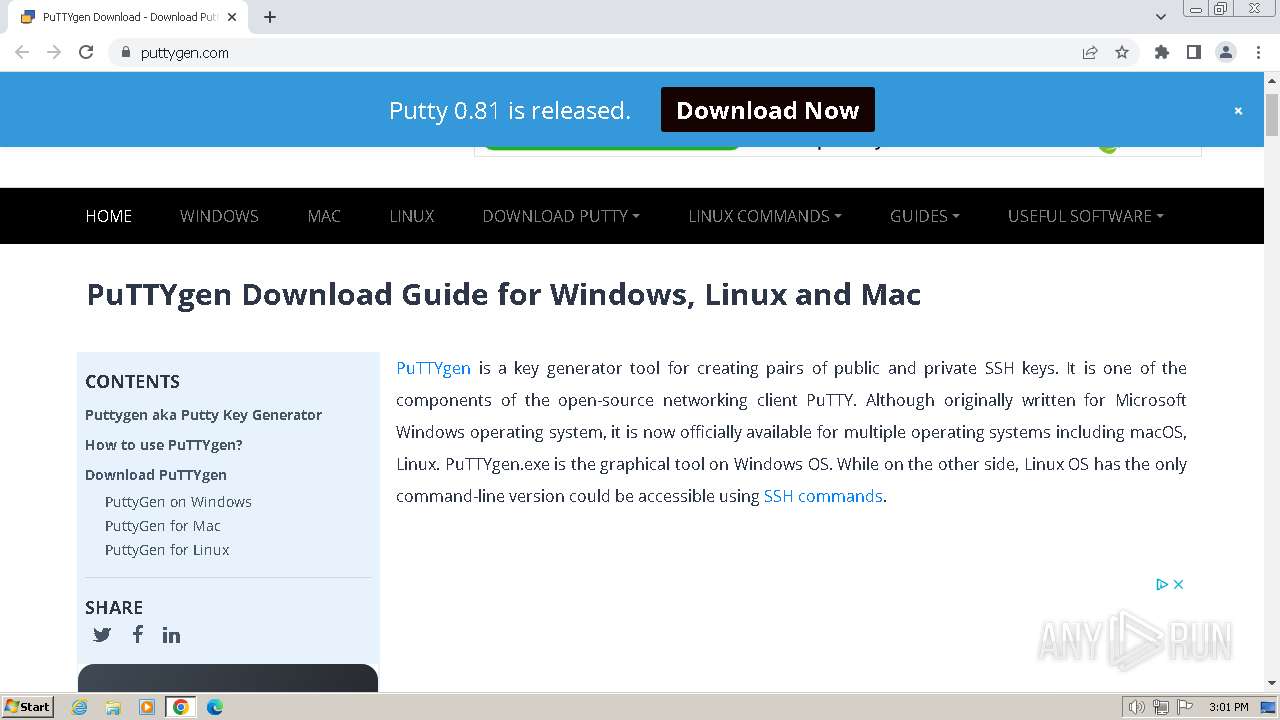1280x720 pixels.
Task: Share on LinkedIn icon
Action: pyautogui.click(x=172, y=635)
